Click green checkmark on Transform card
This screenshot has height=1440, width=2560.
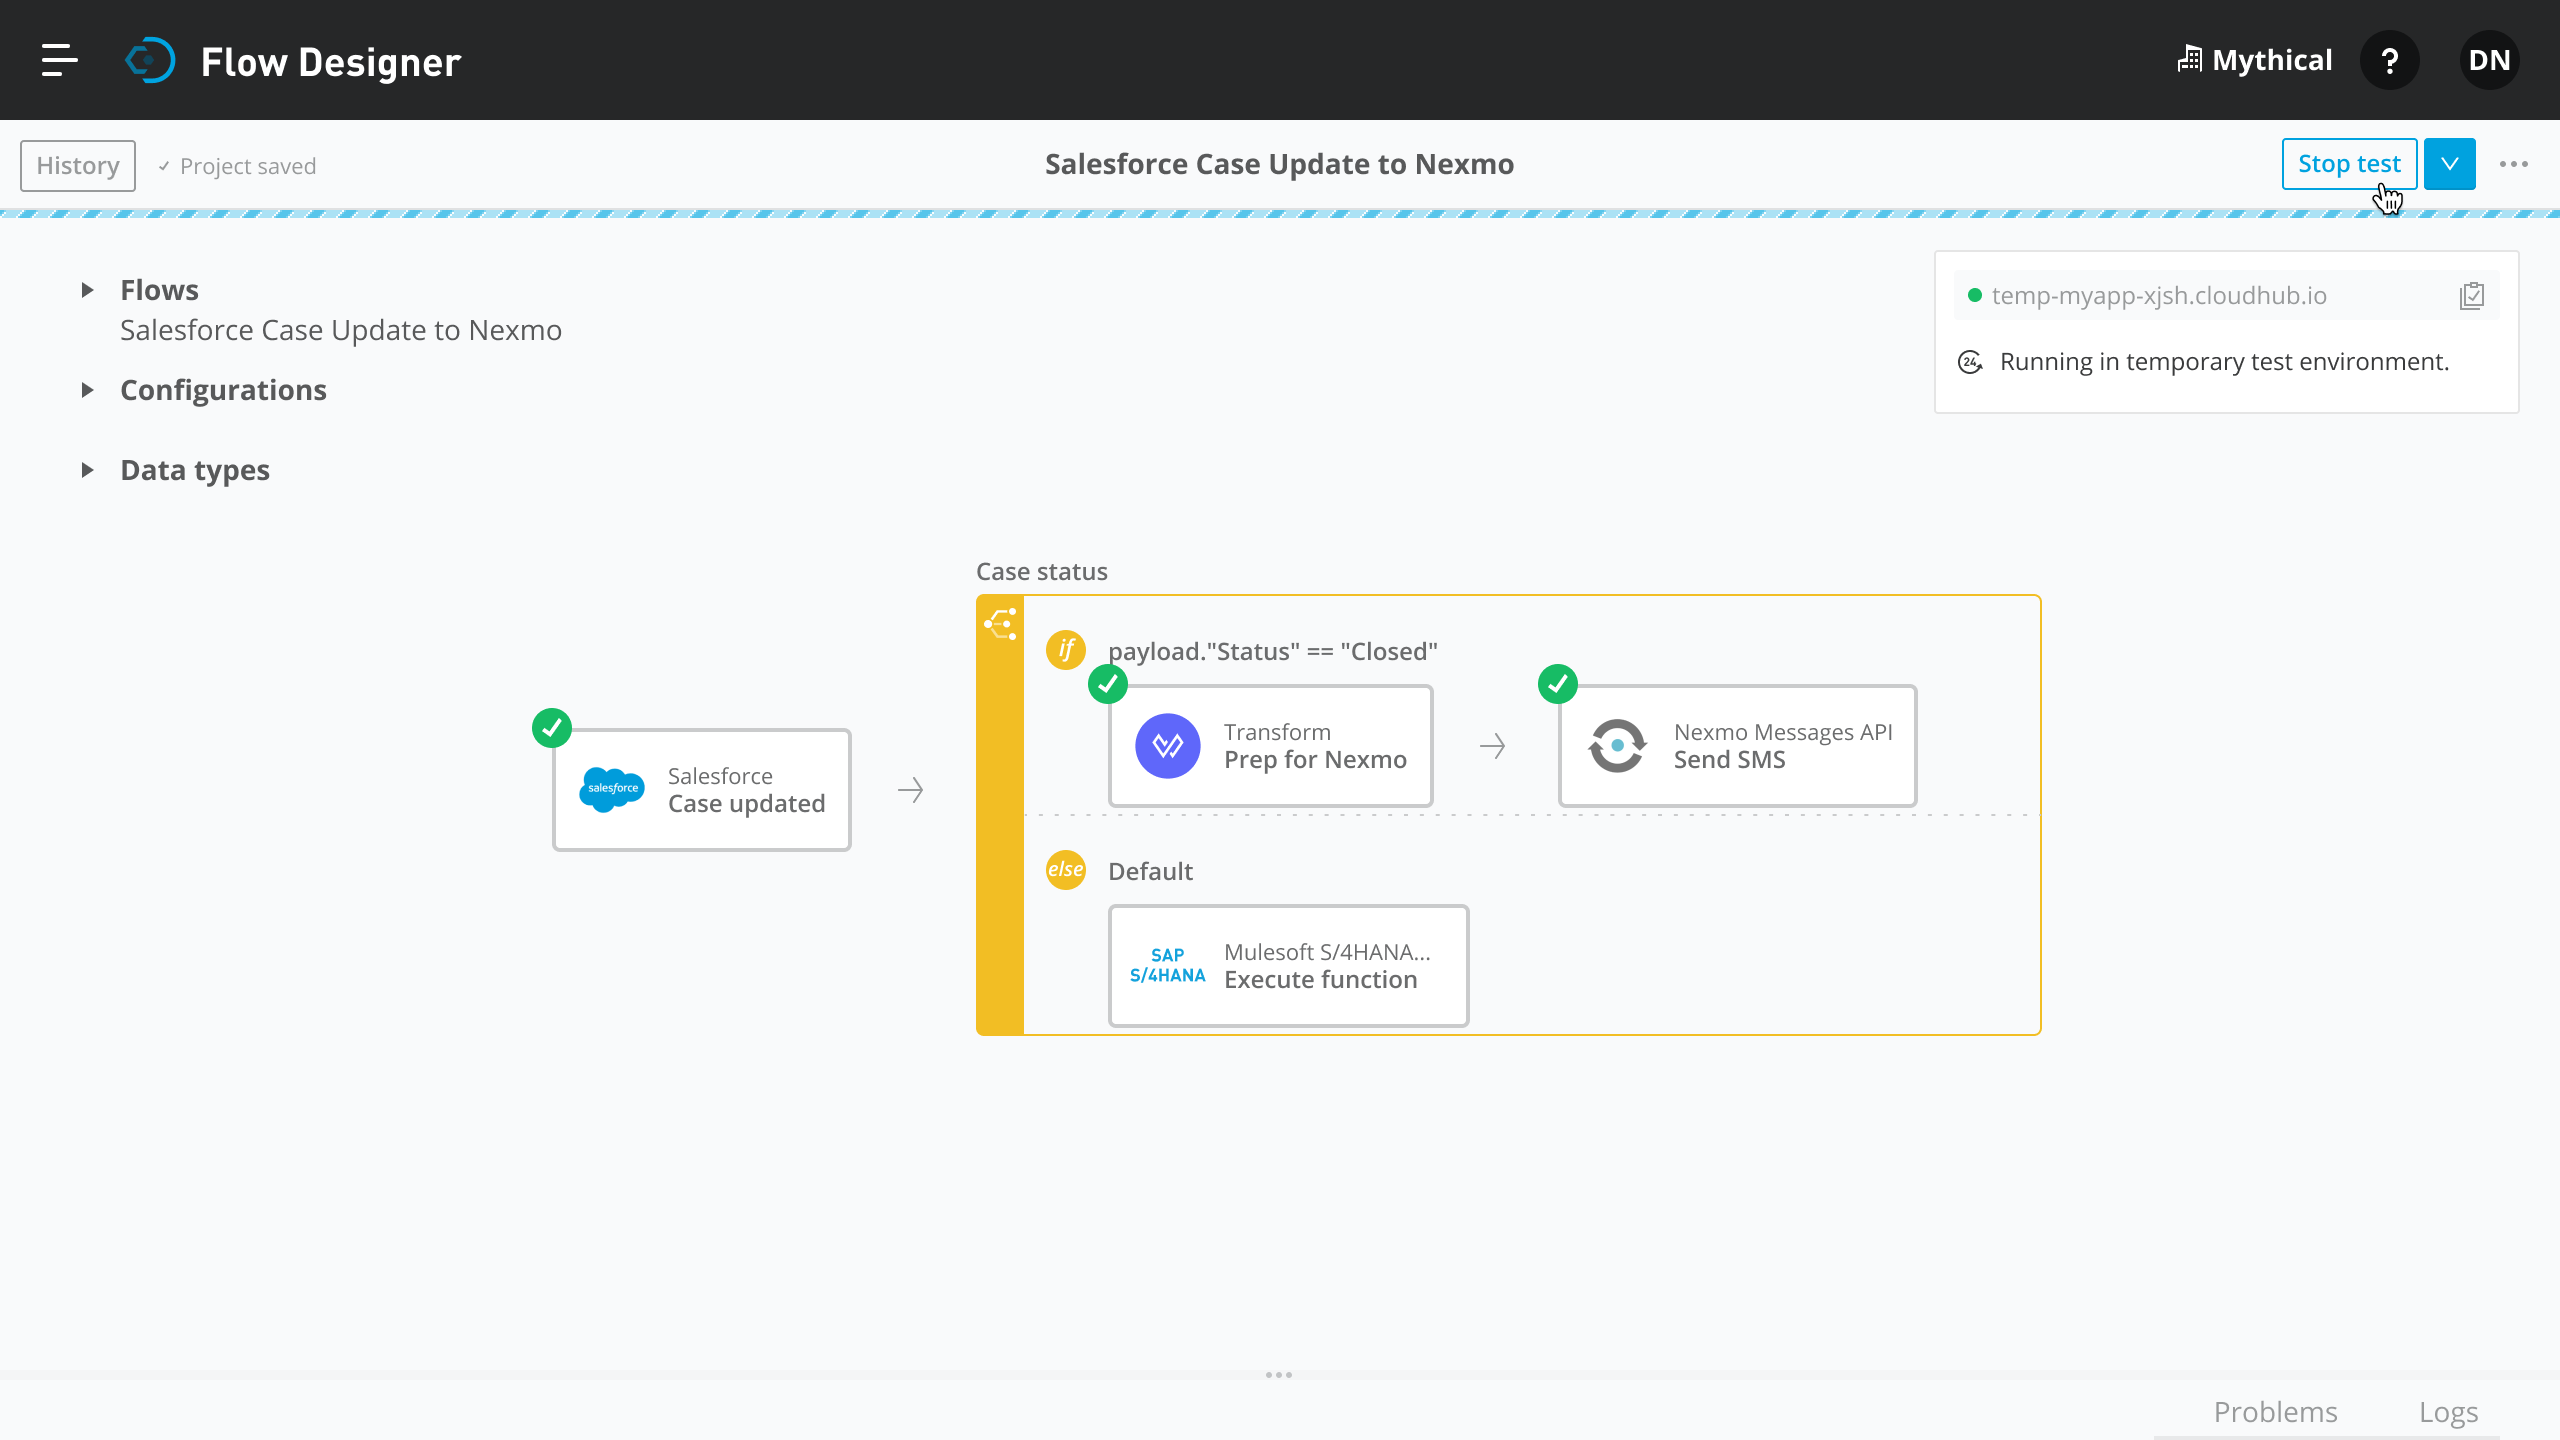[1108, 684]
